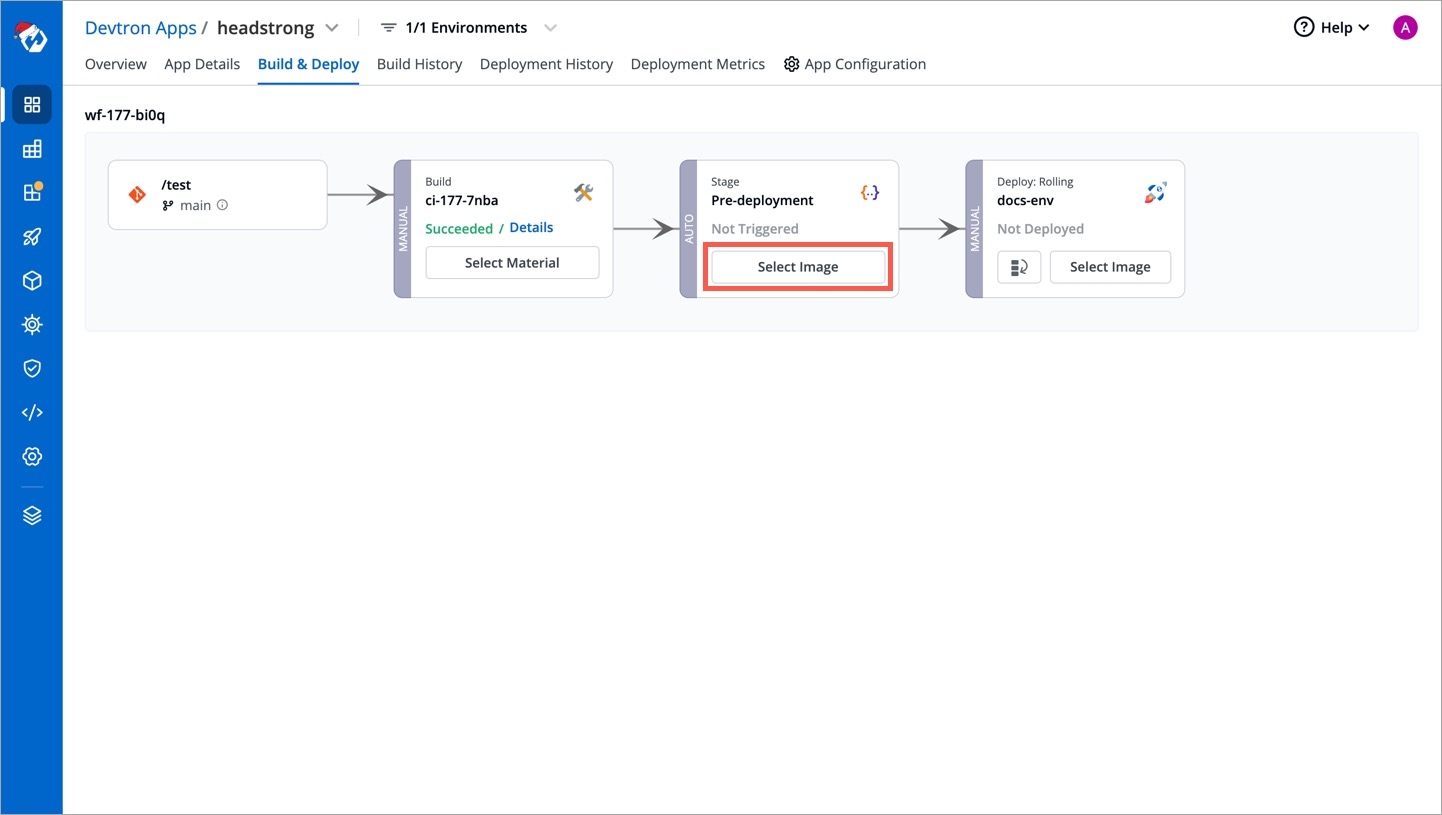Open the Security shield icon in sidebar
The image size is (1442, 815).
pyautogui.click(x=32, y=369)
